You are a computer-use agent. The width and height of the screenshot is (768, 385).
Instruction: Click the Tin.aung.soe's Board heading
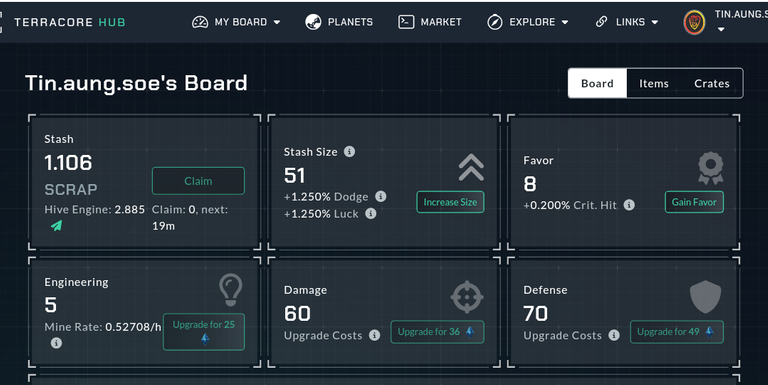coord(136,83)
